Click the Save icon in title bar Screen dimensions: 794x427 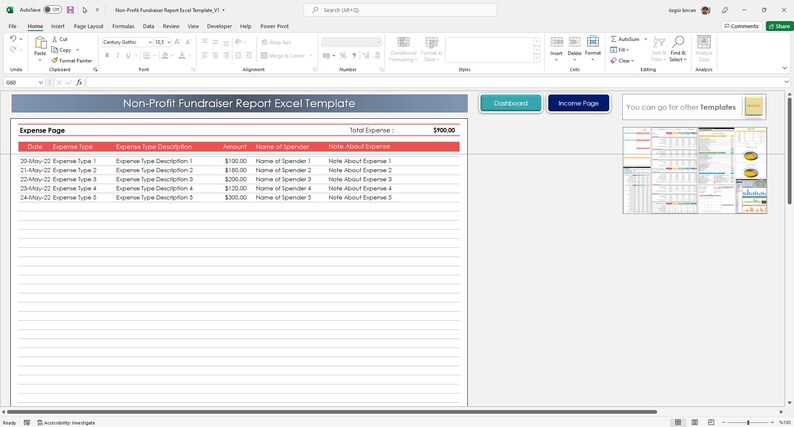[x=70, y=10]
